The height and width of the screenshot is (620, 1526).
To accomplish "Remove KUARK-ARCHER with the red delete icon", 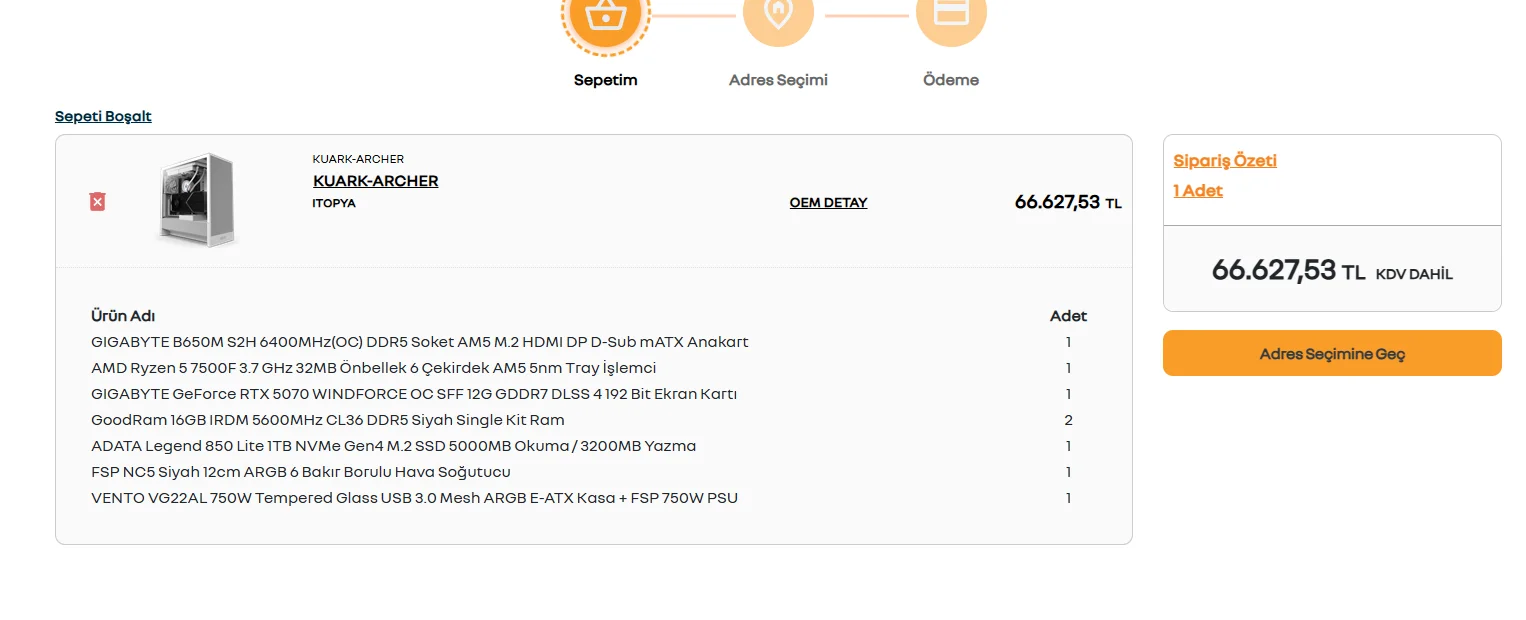I will tap(97, 202).
